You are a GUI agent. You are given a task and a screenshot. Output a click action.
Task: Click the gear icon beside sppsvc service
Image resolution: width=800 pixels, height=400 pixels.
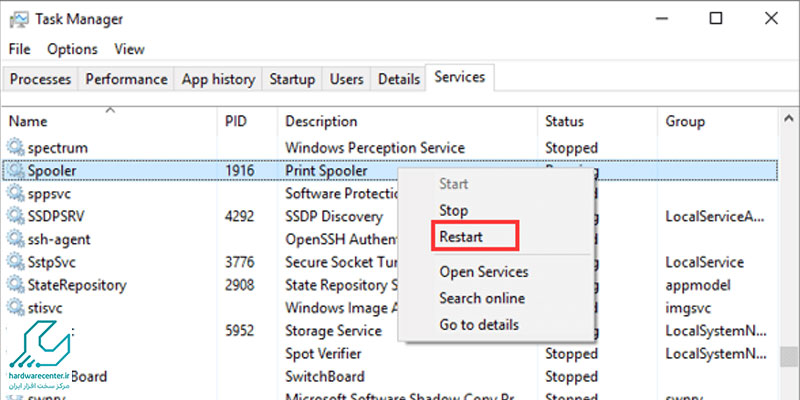coord(15,193)
